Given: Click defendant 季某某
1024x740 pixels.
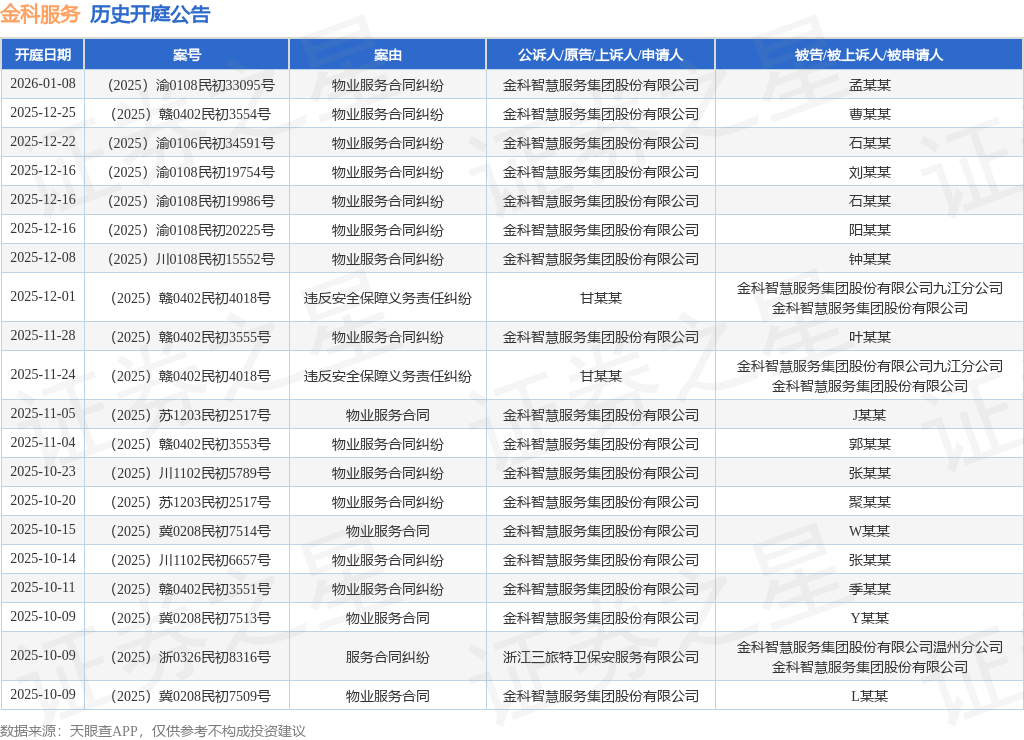Looking at the screenshot, I should point(869,589).
